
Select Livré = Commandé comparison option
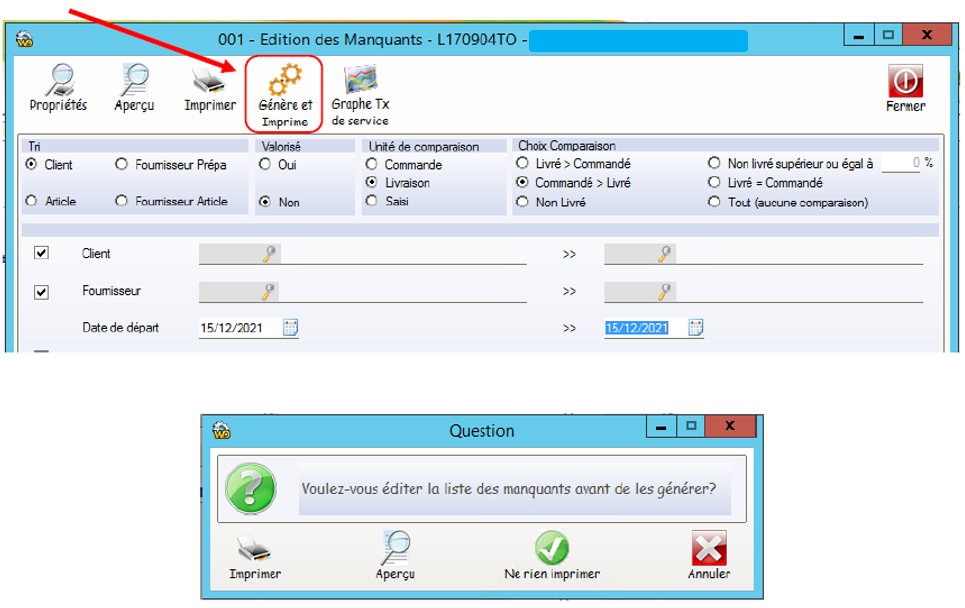714,183
